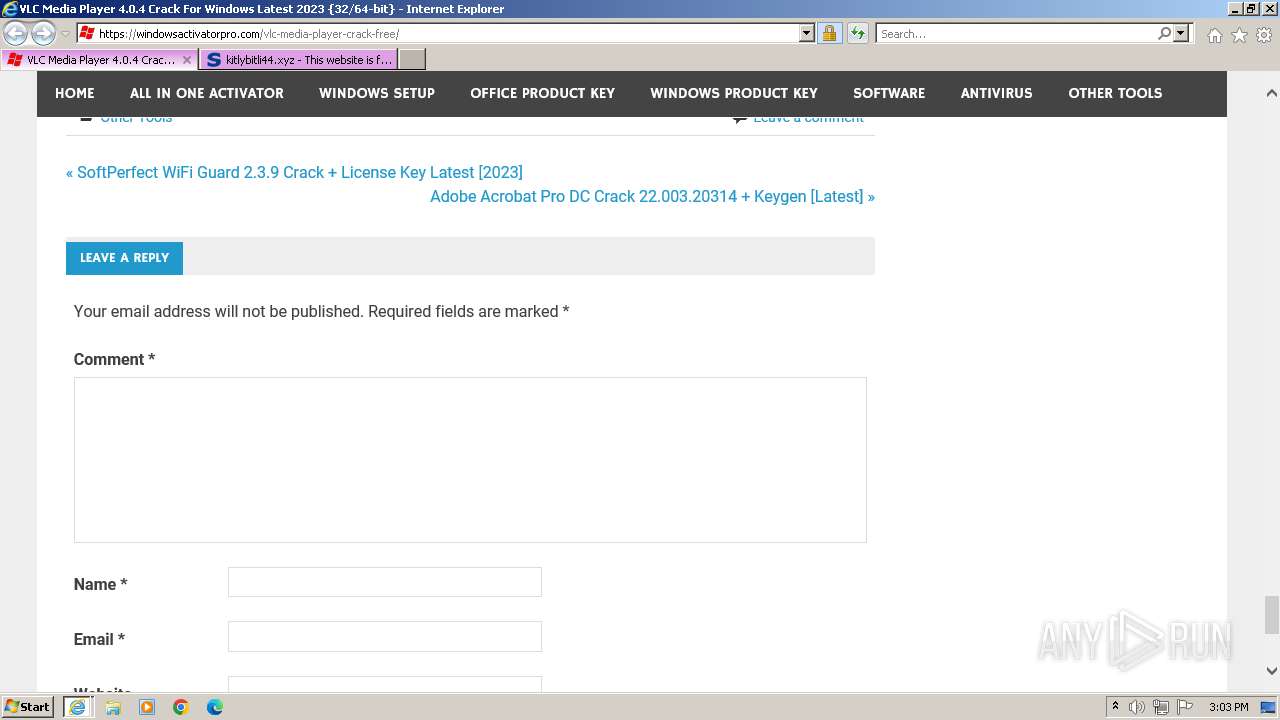The image size is (1280, 720).
Task: Close the VLC Media Player tab
Action: pos(187,60)
